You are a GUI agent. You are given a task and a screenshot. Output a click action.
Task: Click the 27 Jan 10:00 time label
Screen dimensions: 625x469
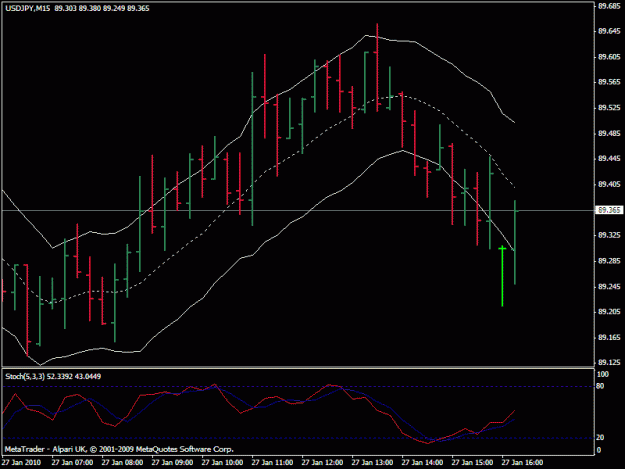pyautogui.click(x=222, y=463)
